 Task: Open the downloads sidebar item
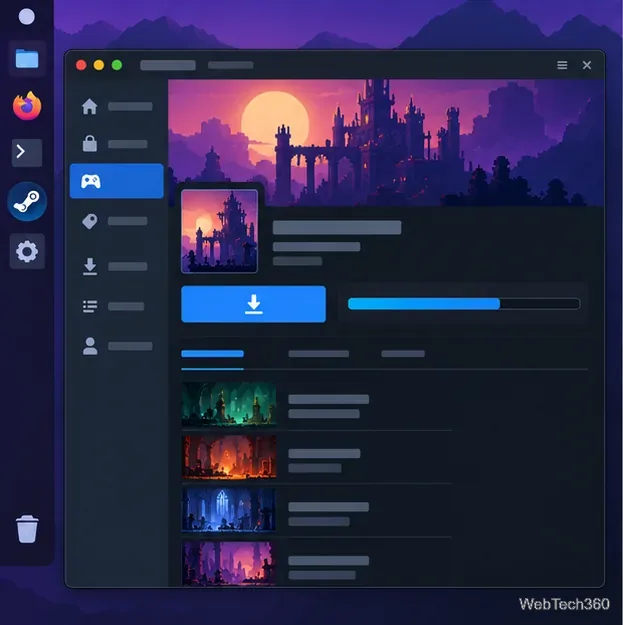[x=117, y=266]
